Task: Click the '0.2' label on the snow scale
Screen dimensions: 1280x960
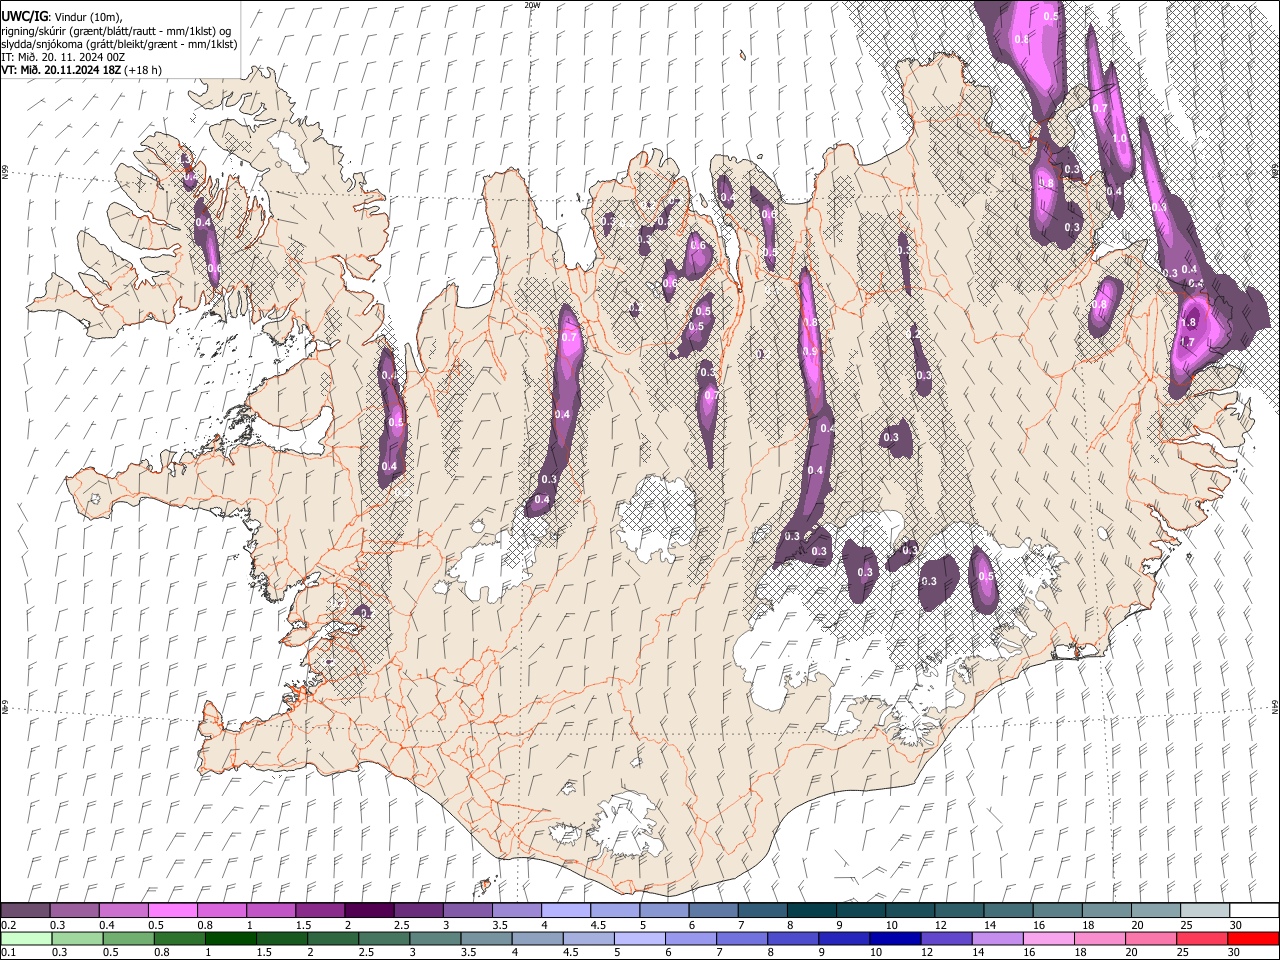Action: 8,925
